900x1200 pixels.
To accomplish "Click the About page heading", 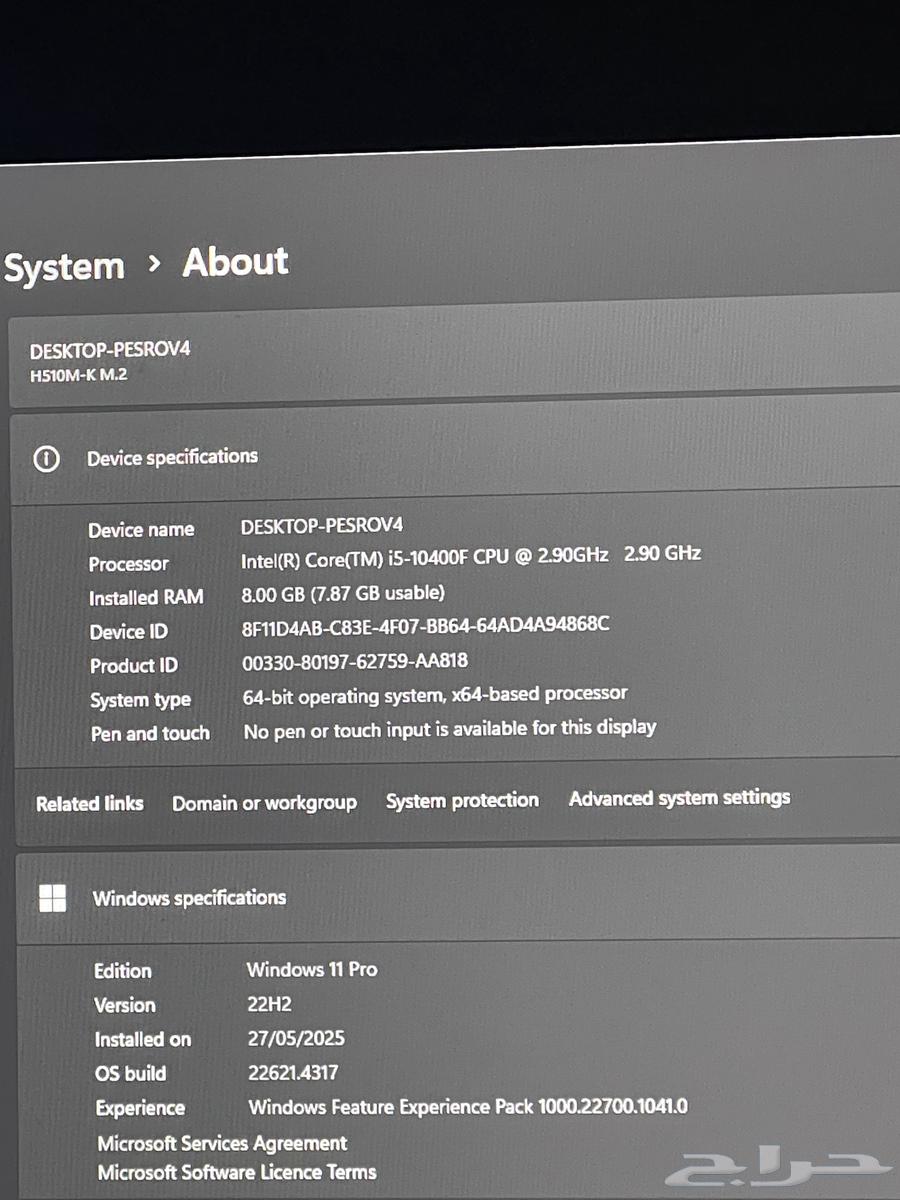I will coord(235,262).
